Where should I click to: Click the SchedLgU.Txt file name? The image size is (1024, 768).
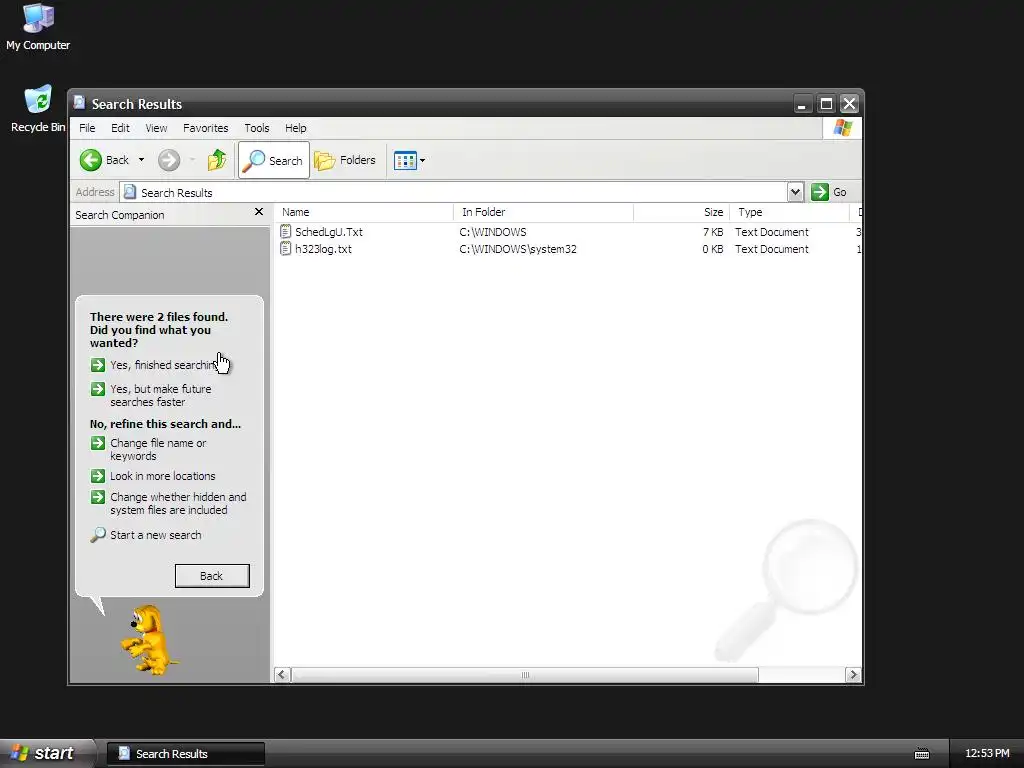[x=328, y=232]
